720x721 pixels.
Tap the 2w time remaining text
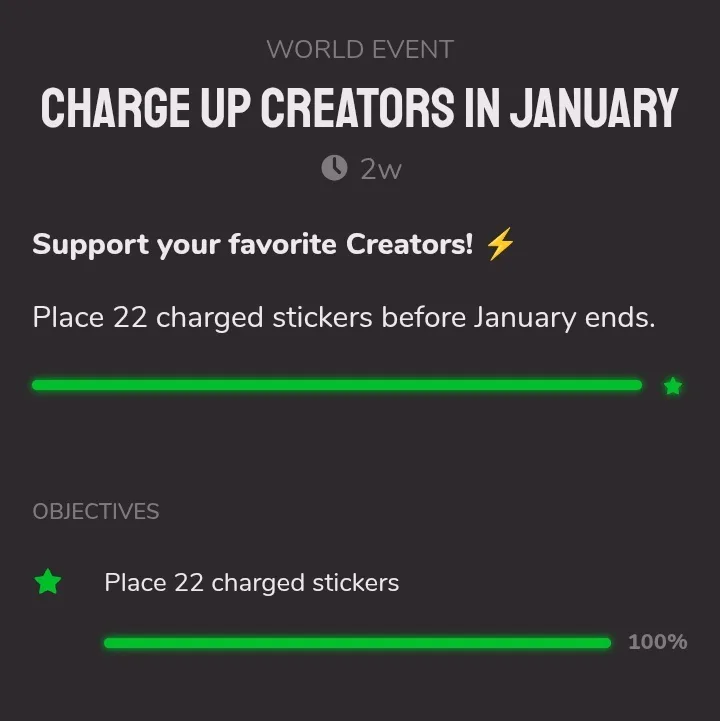380,169
